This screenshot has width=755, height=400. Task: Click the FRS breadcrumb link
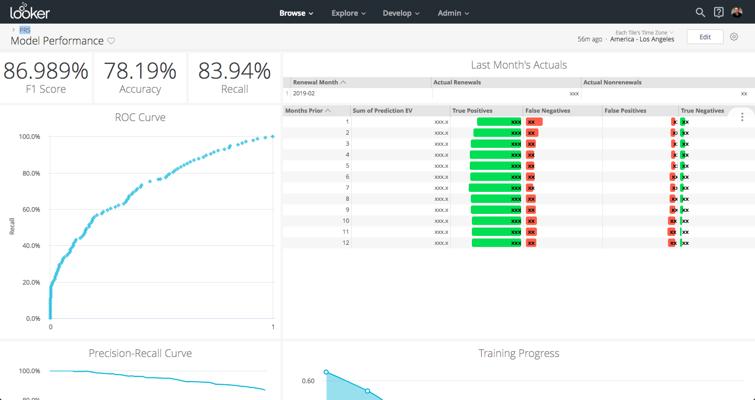[x=25, y=30]
